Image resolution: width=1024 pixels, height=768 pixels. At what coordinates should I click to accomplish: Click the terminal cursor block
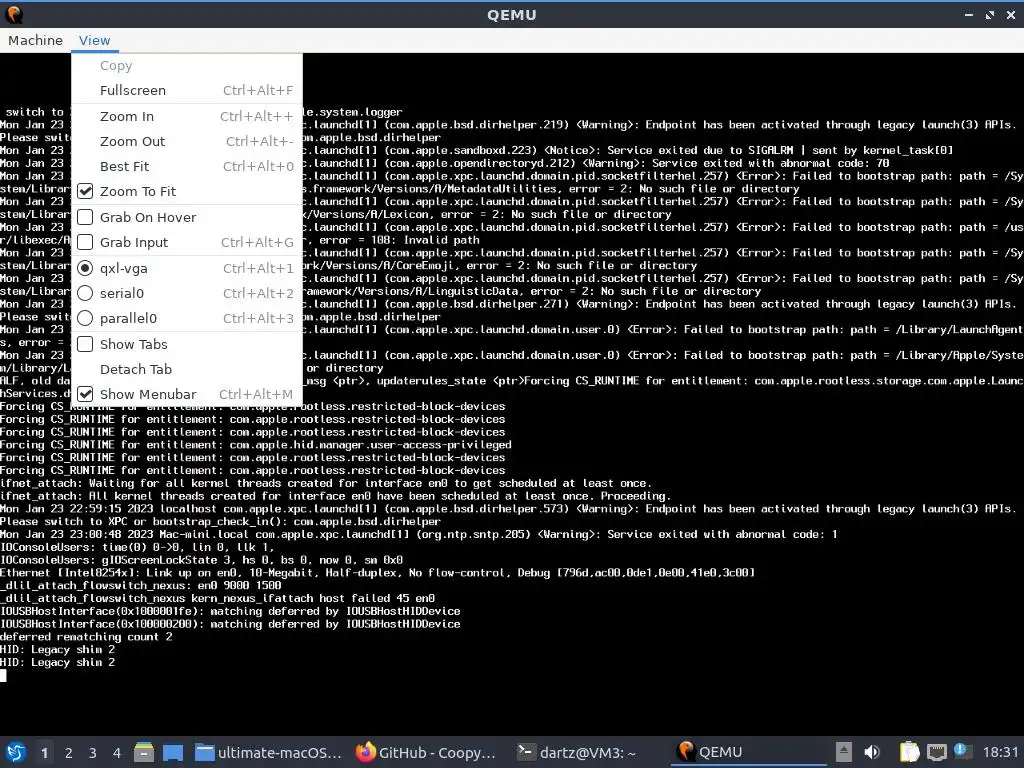3,675
